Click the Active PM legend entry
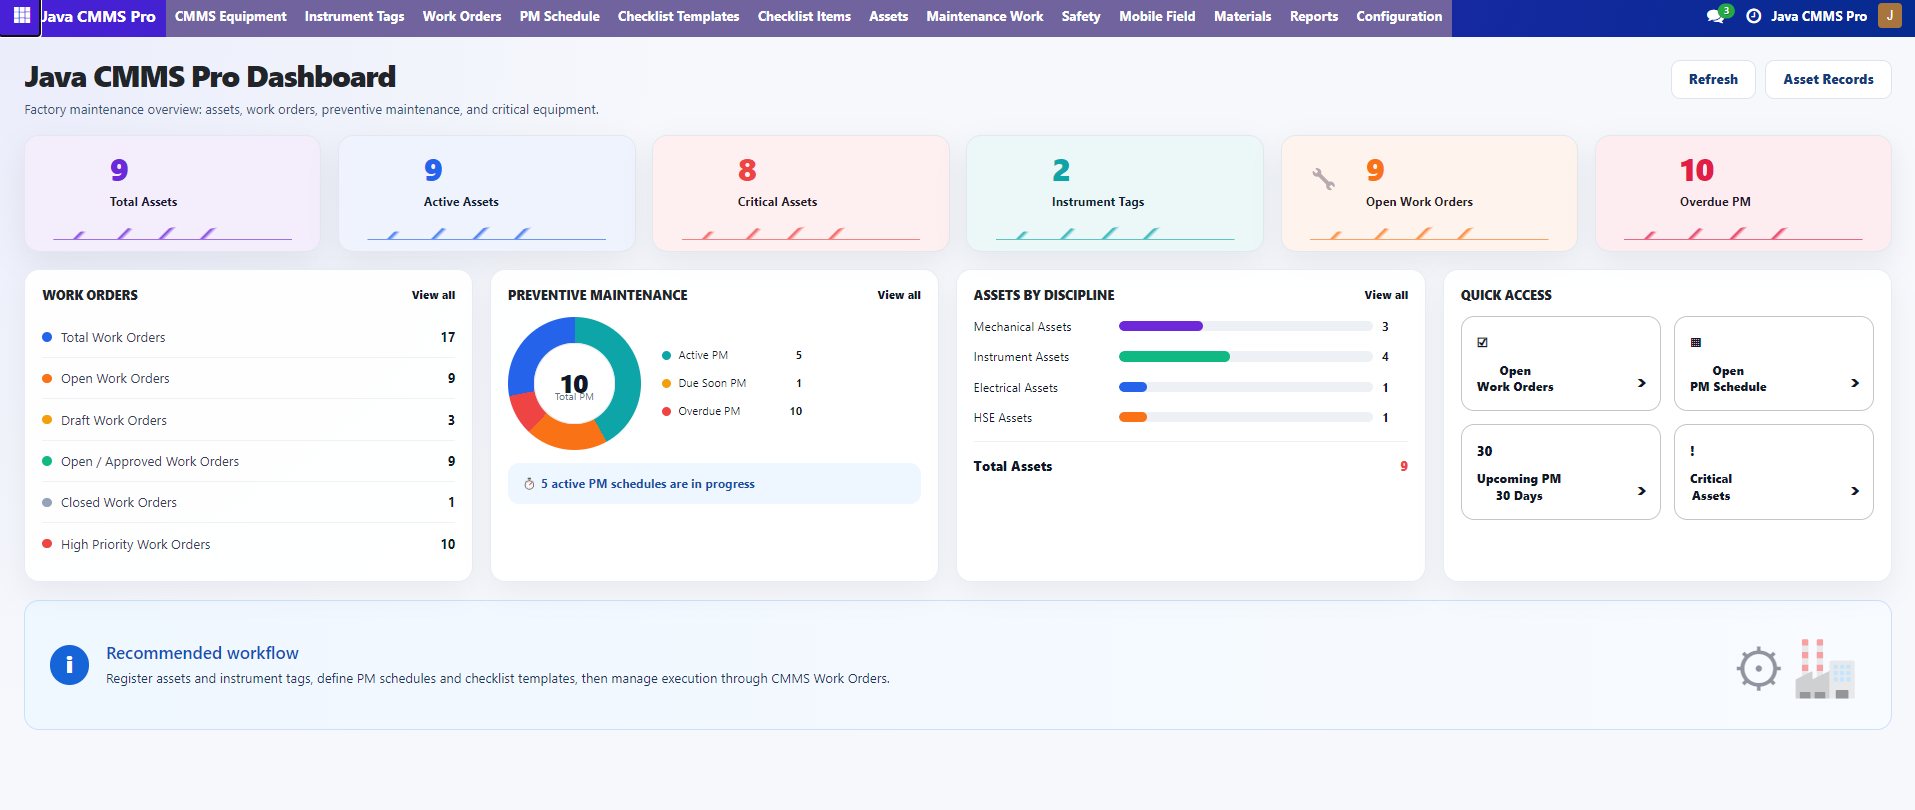This screenshot has height=810, width=1915. click(732, 355)
